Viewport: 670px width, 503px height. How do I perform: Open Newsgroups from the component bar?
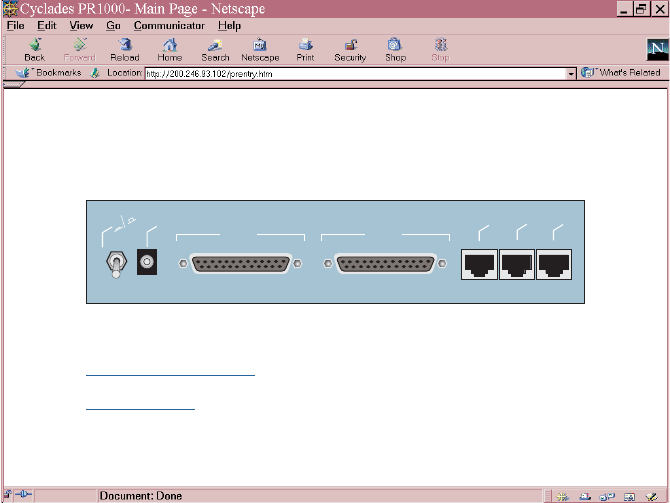607,496
